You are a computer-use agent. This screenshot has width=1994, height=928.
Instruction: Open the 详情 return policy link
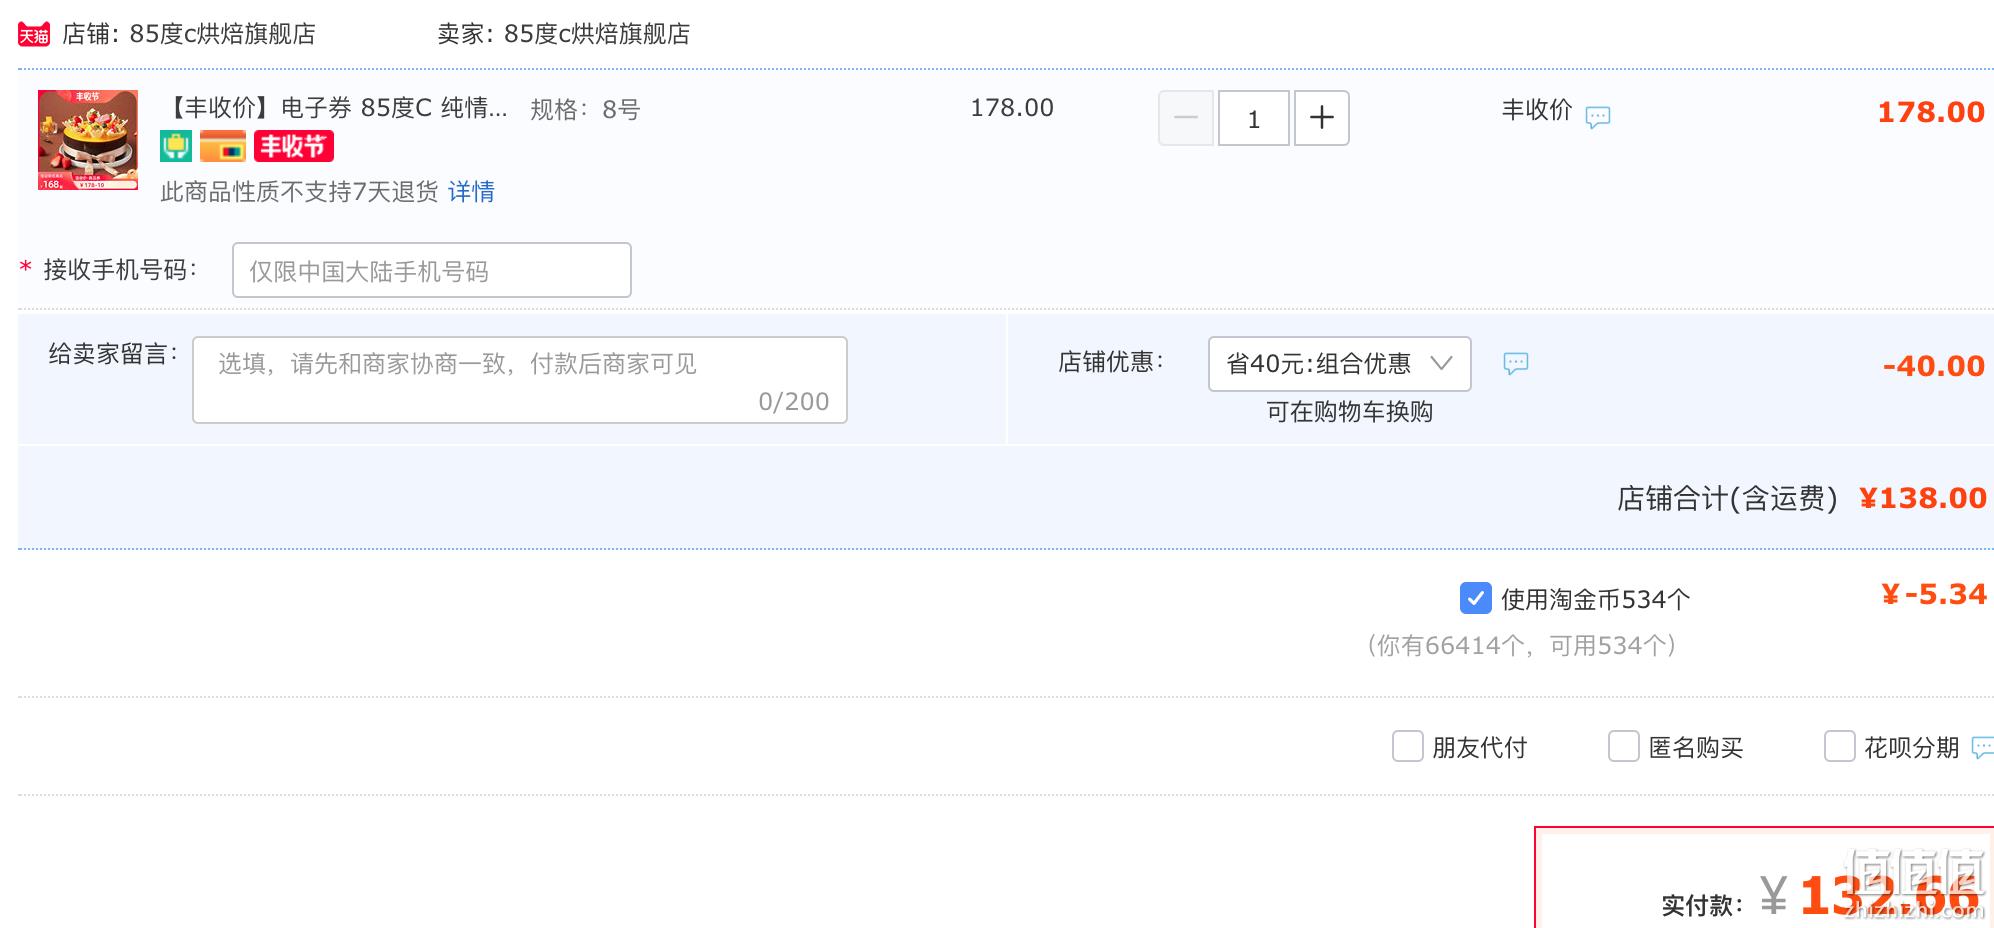[471, 191]
